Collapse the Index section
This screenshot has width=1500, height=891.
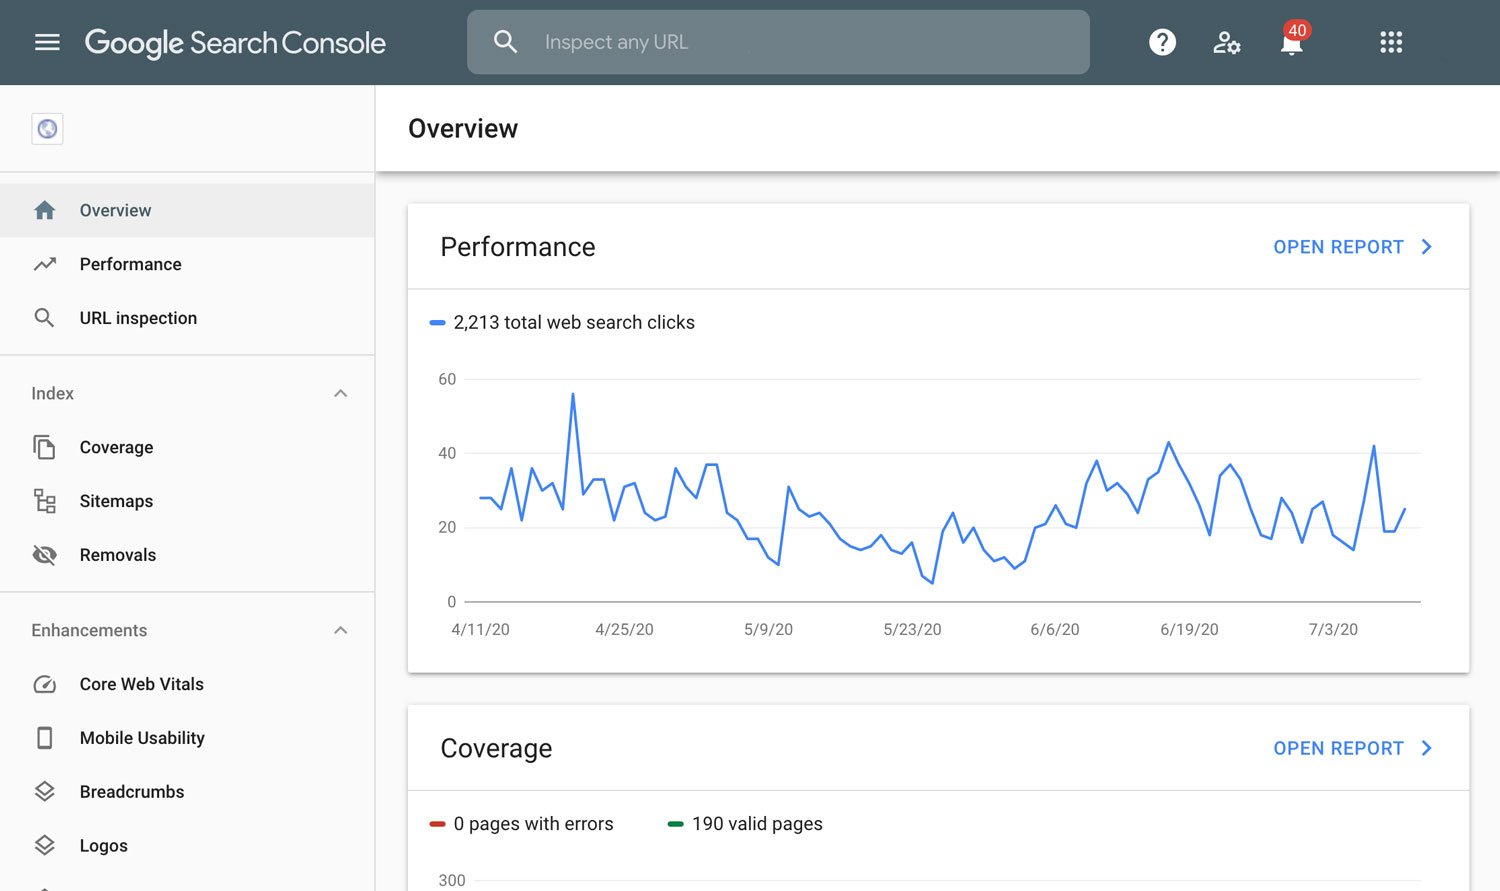[341, 393]
